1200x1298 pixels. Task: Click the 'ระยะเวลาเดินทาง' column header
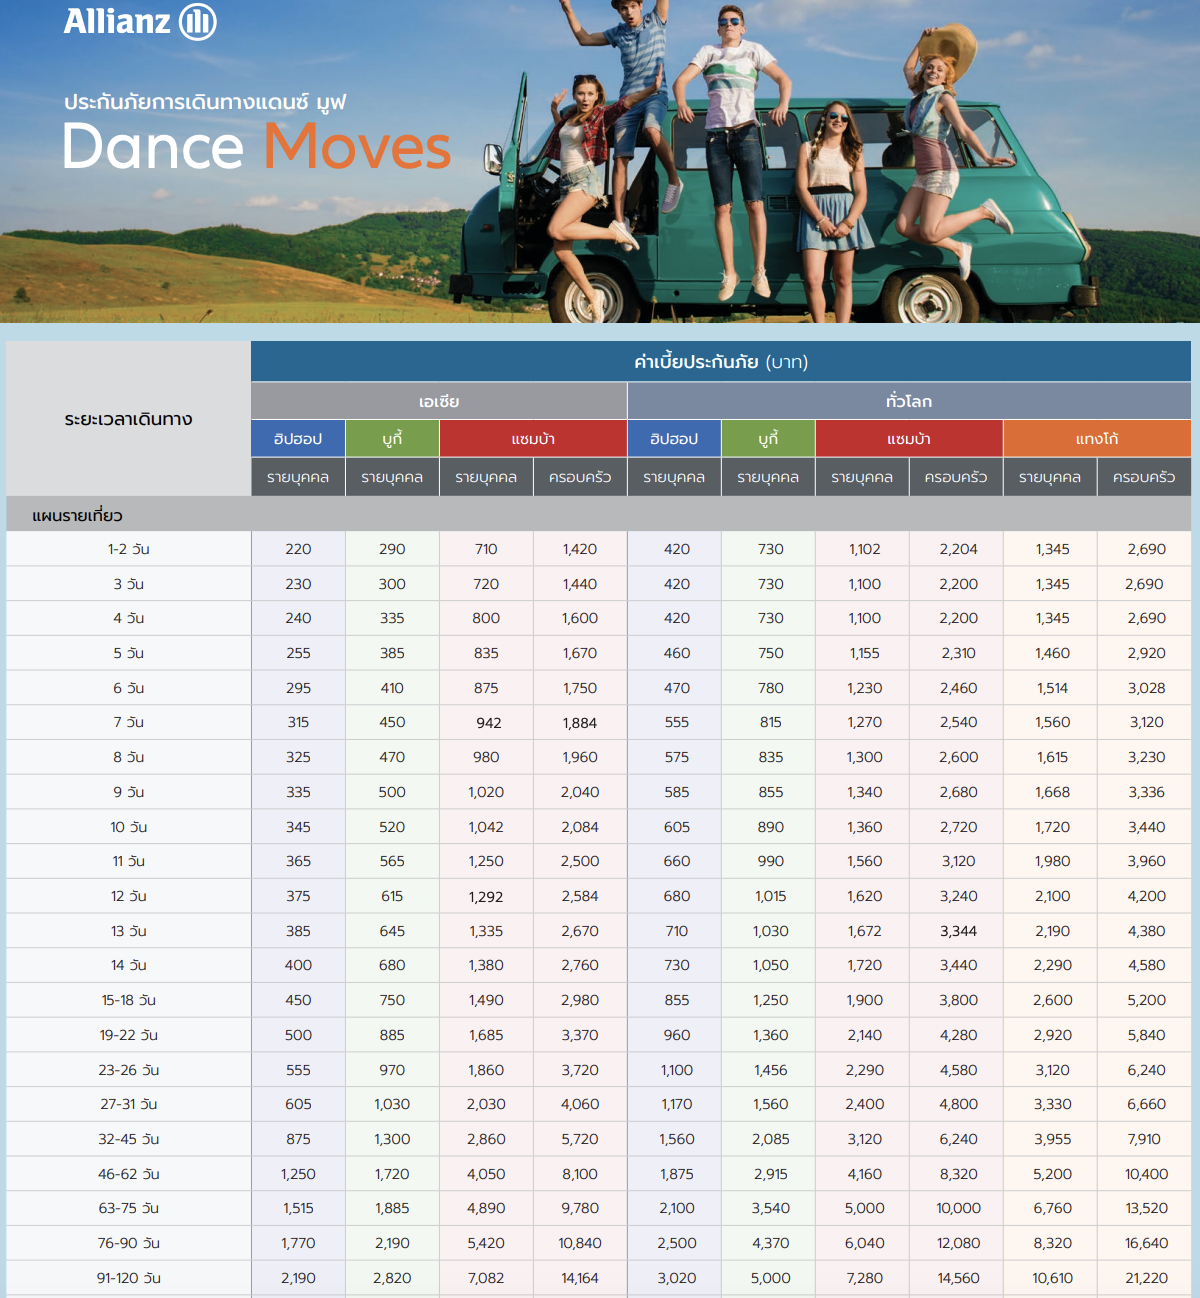[x=128, y=419]
